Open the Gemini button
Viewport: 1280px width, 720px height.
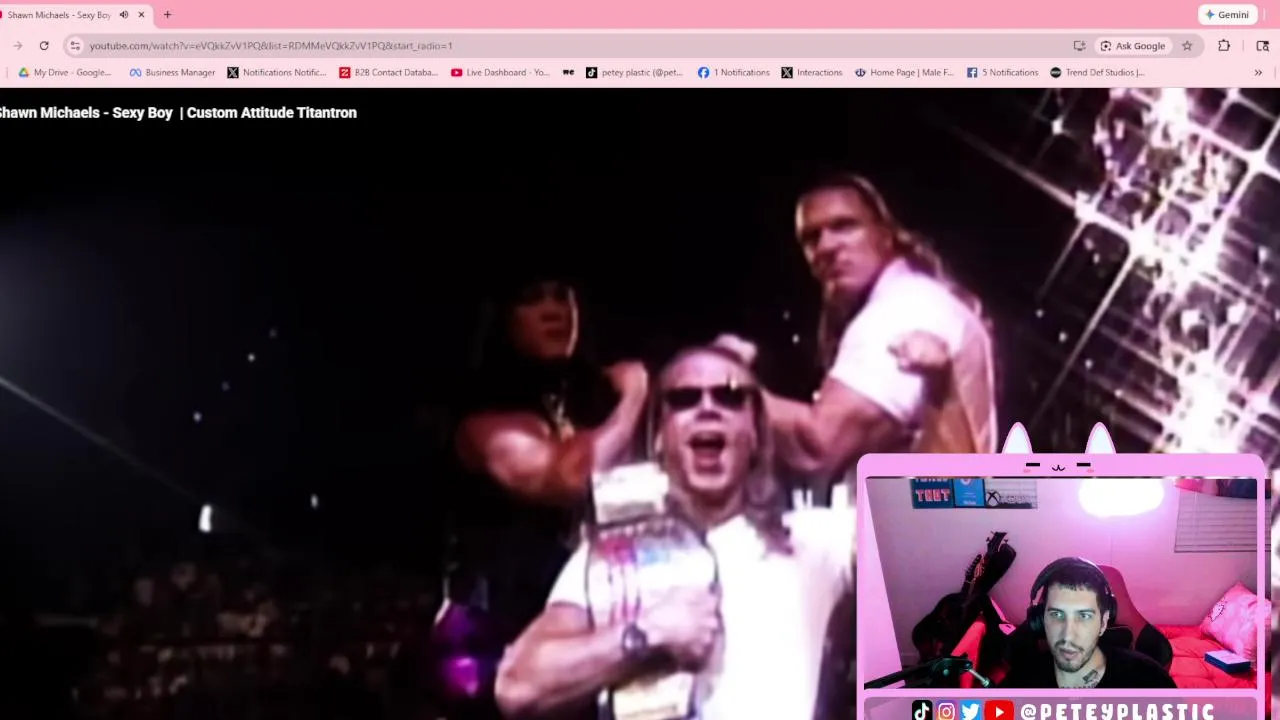(1227, 15)
